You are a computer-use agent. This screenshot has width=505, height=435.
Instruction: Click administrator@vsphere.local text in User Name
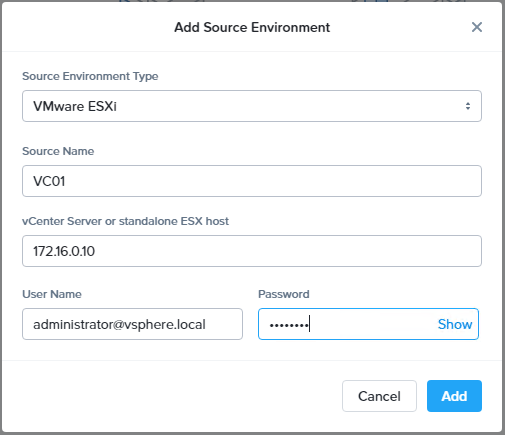[119, 324]
